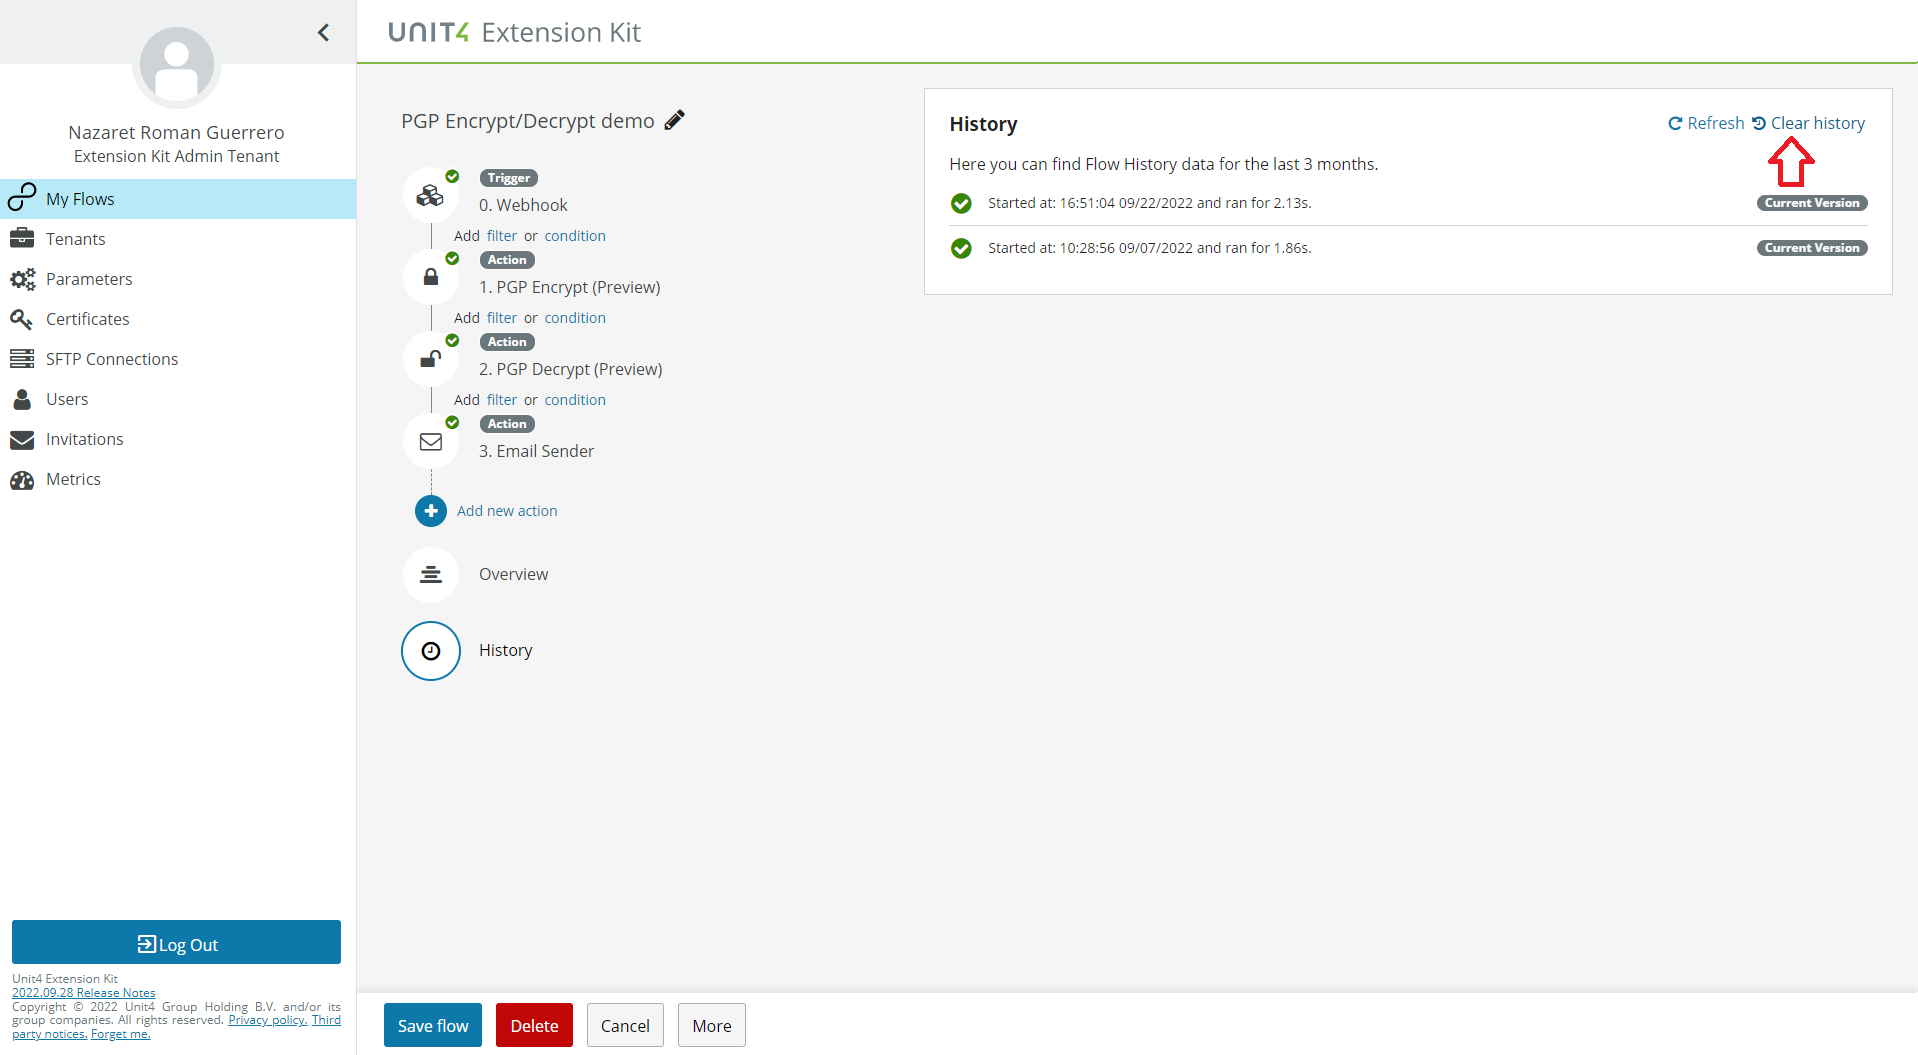Image resolution: width=1918 pixels, height=1055 pixels.
Task: Click the Certificates key icon
Action: 21,319
